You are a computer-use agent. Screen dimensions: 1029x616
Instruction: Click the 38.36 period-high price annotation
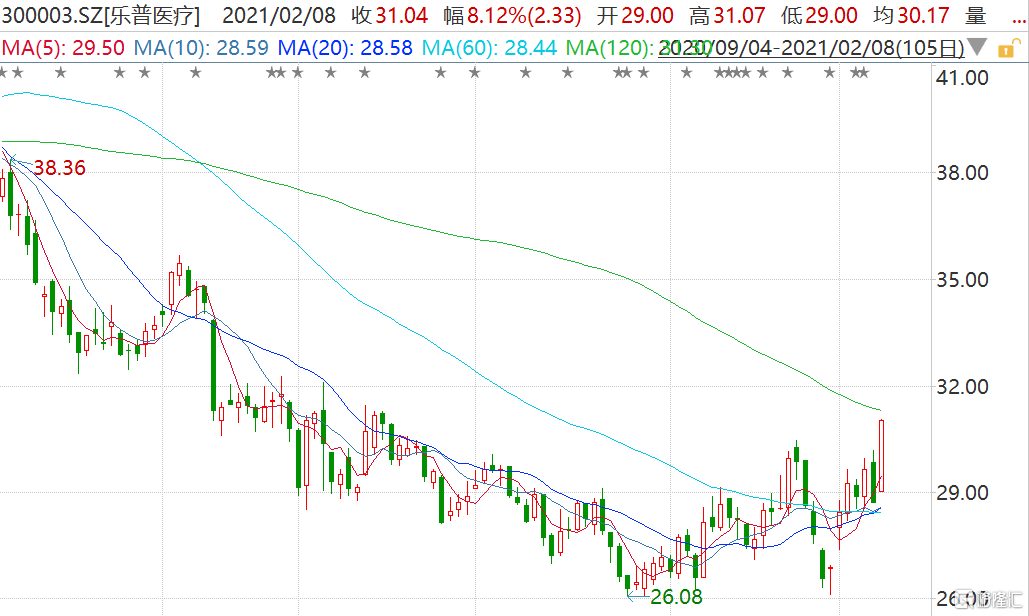coord(60,168)
